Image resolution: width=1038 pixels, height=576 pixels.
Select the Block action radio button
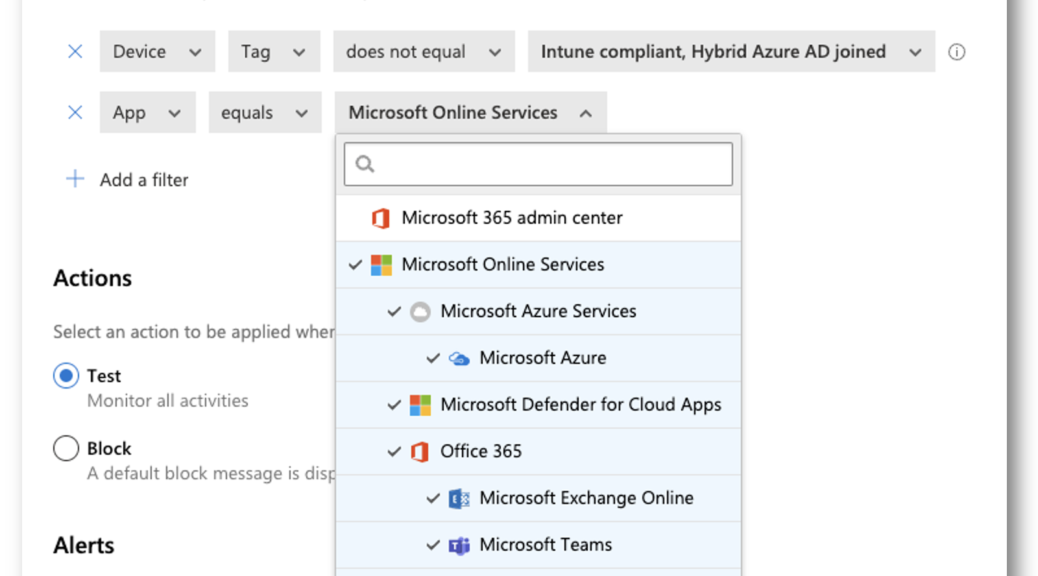pyautogui.click(x=66, y=448)
